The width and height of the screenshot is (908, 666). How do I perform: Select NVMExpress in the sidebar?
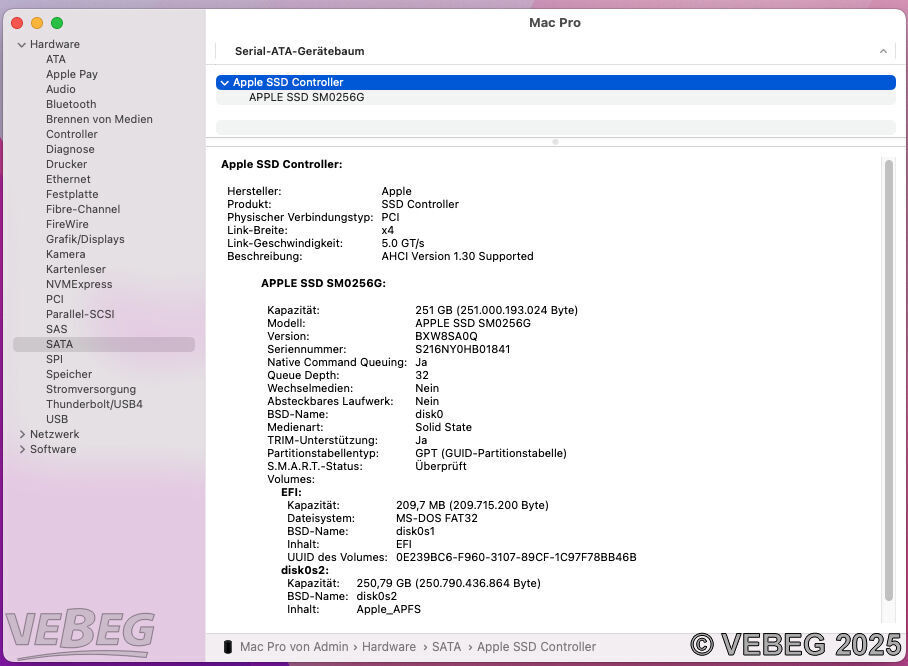79,284
